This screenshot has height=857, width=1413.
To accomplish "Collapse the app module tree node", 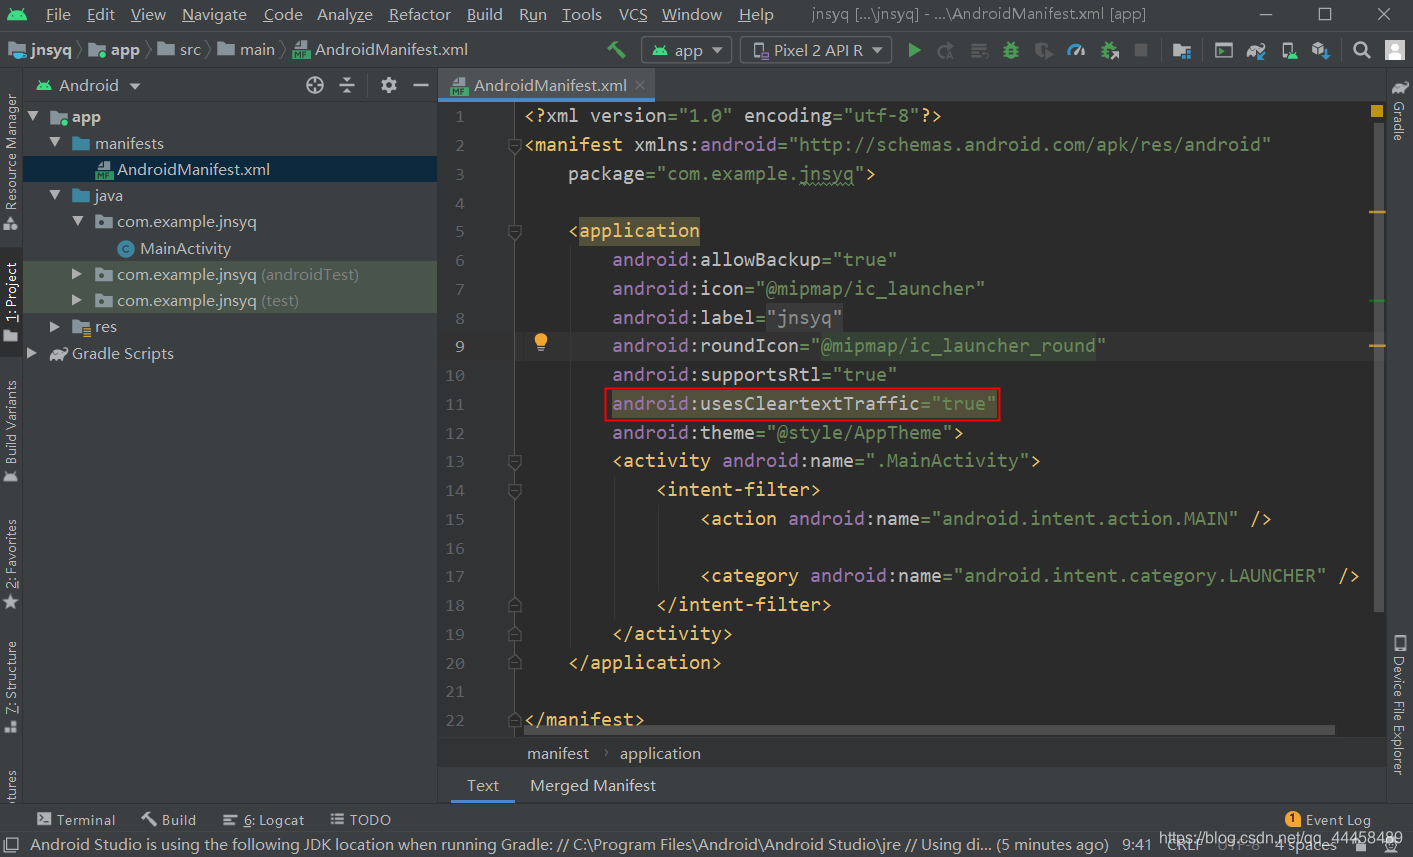I will (x=33, y=117).
